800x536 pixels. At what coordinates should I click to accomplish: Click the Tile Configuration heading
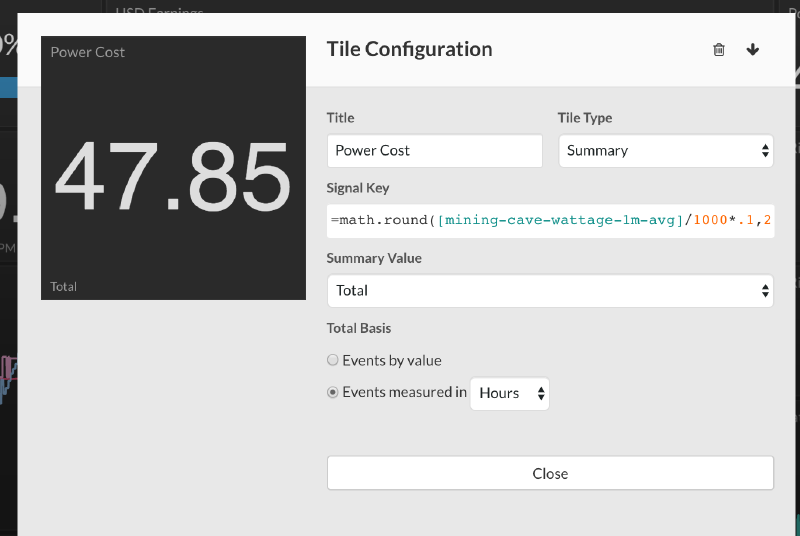pyautogui.click(x=409, y=49)
